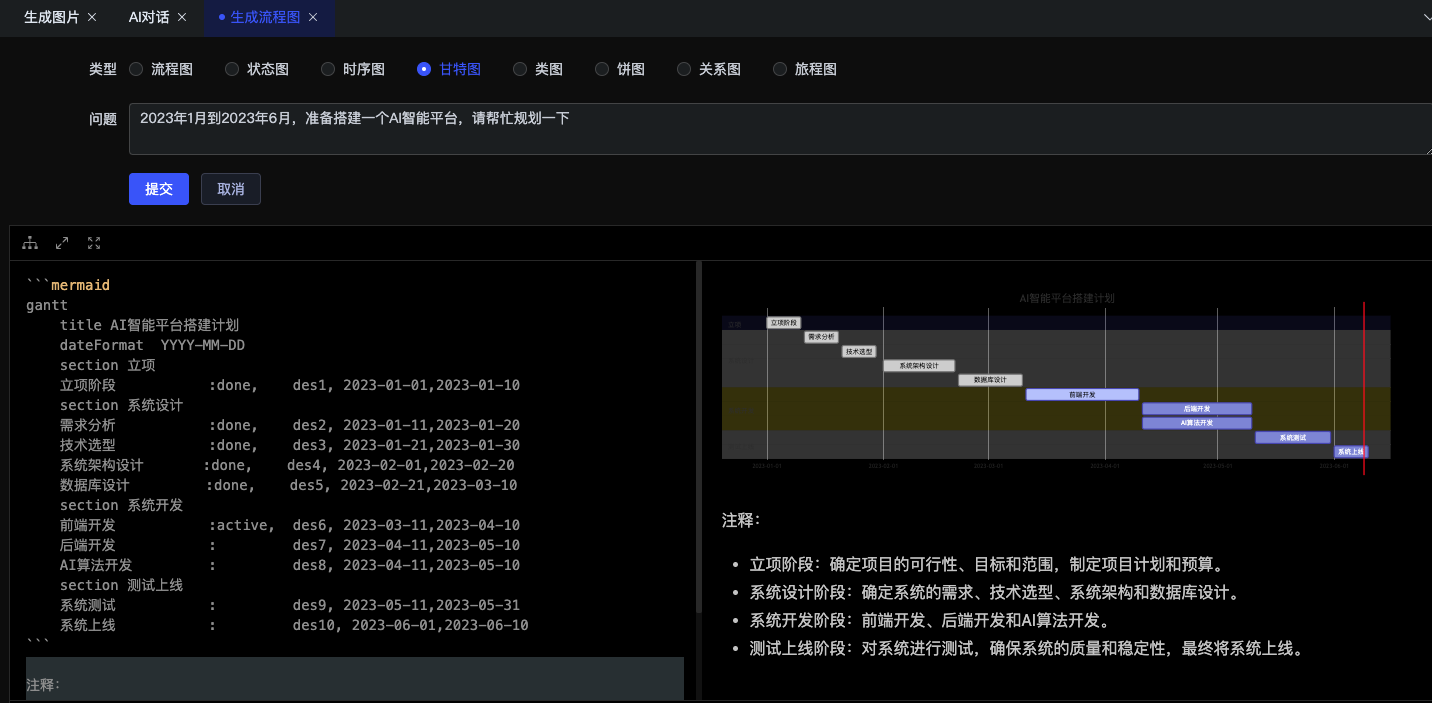Open the AI对话 tab
This screenshot has width=1432, height=703.
click(x=148, y=17)
